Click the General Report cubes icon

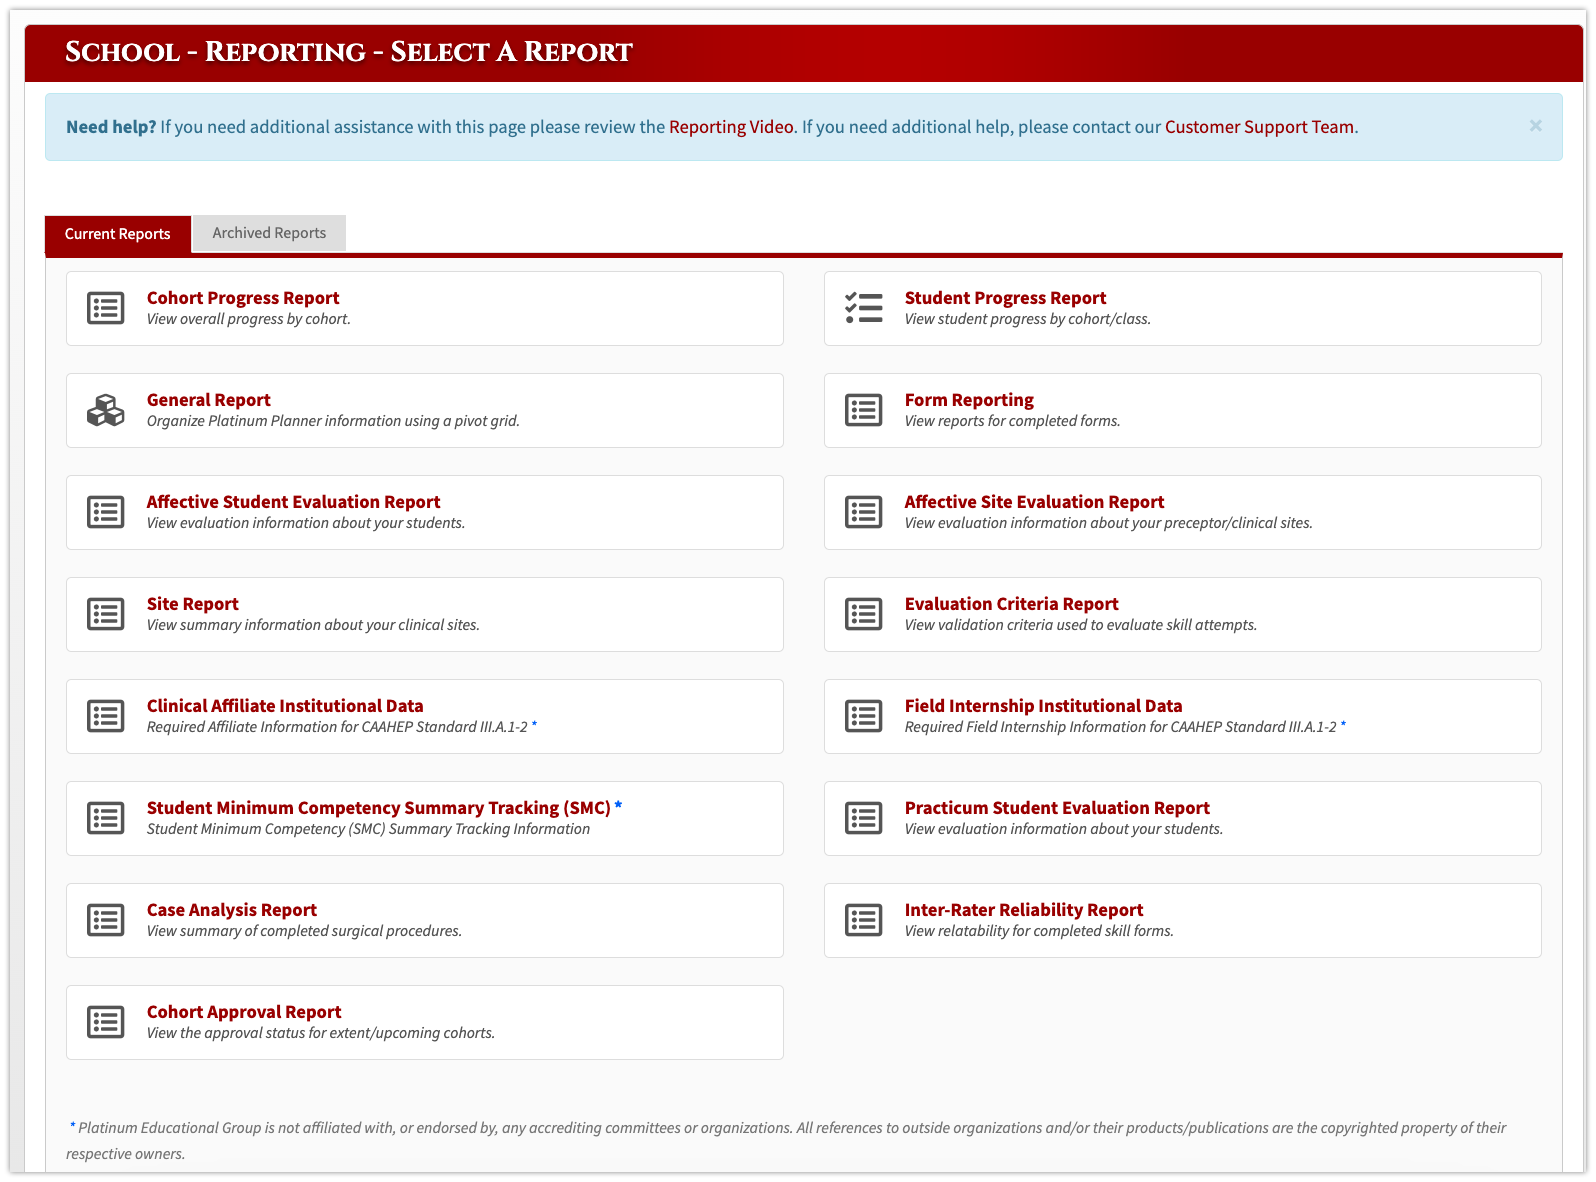tap(105, 410)
